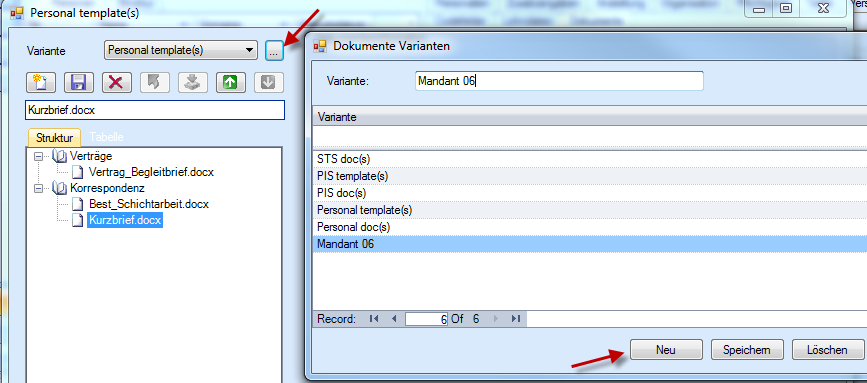Image resolution: width=867 pixels, height=383 pixels.
Task: Click the red X delete icon
Action: [116, 82]
